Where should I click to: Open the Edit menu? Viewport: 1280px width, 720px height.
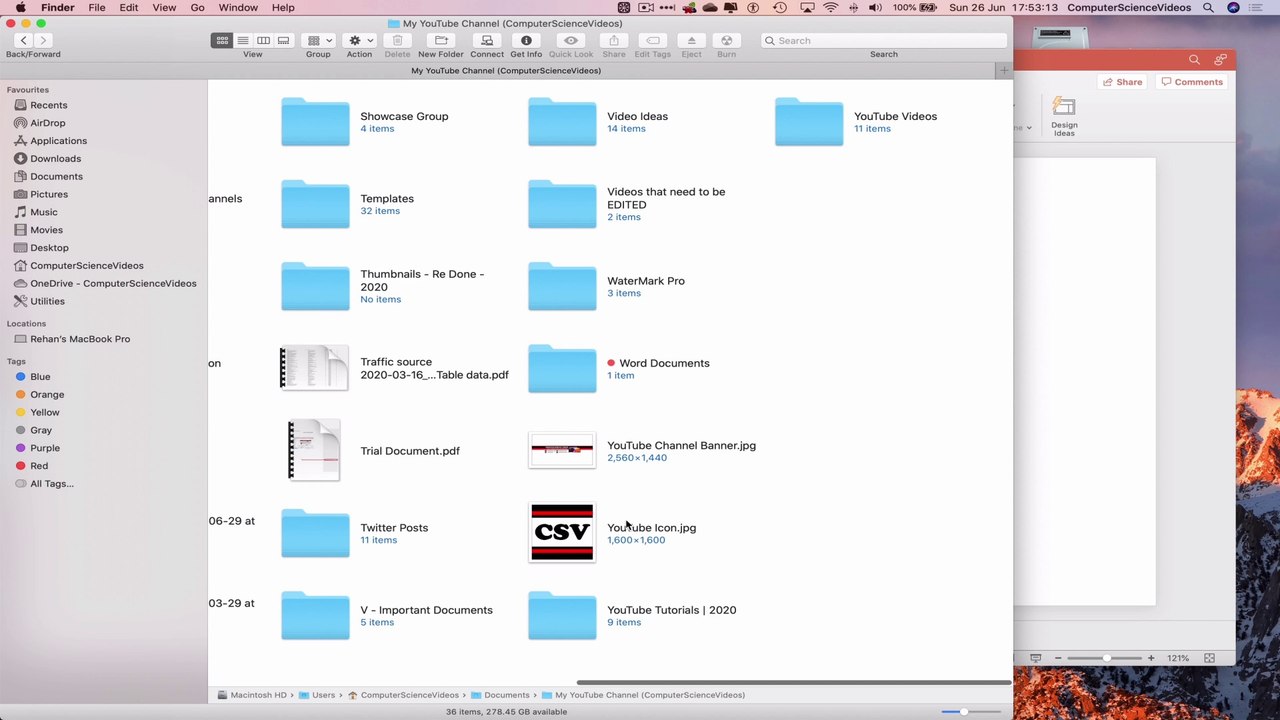[129, 7]
